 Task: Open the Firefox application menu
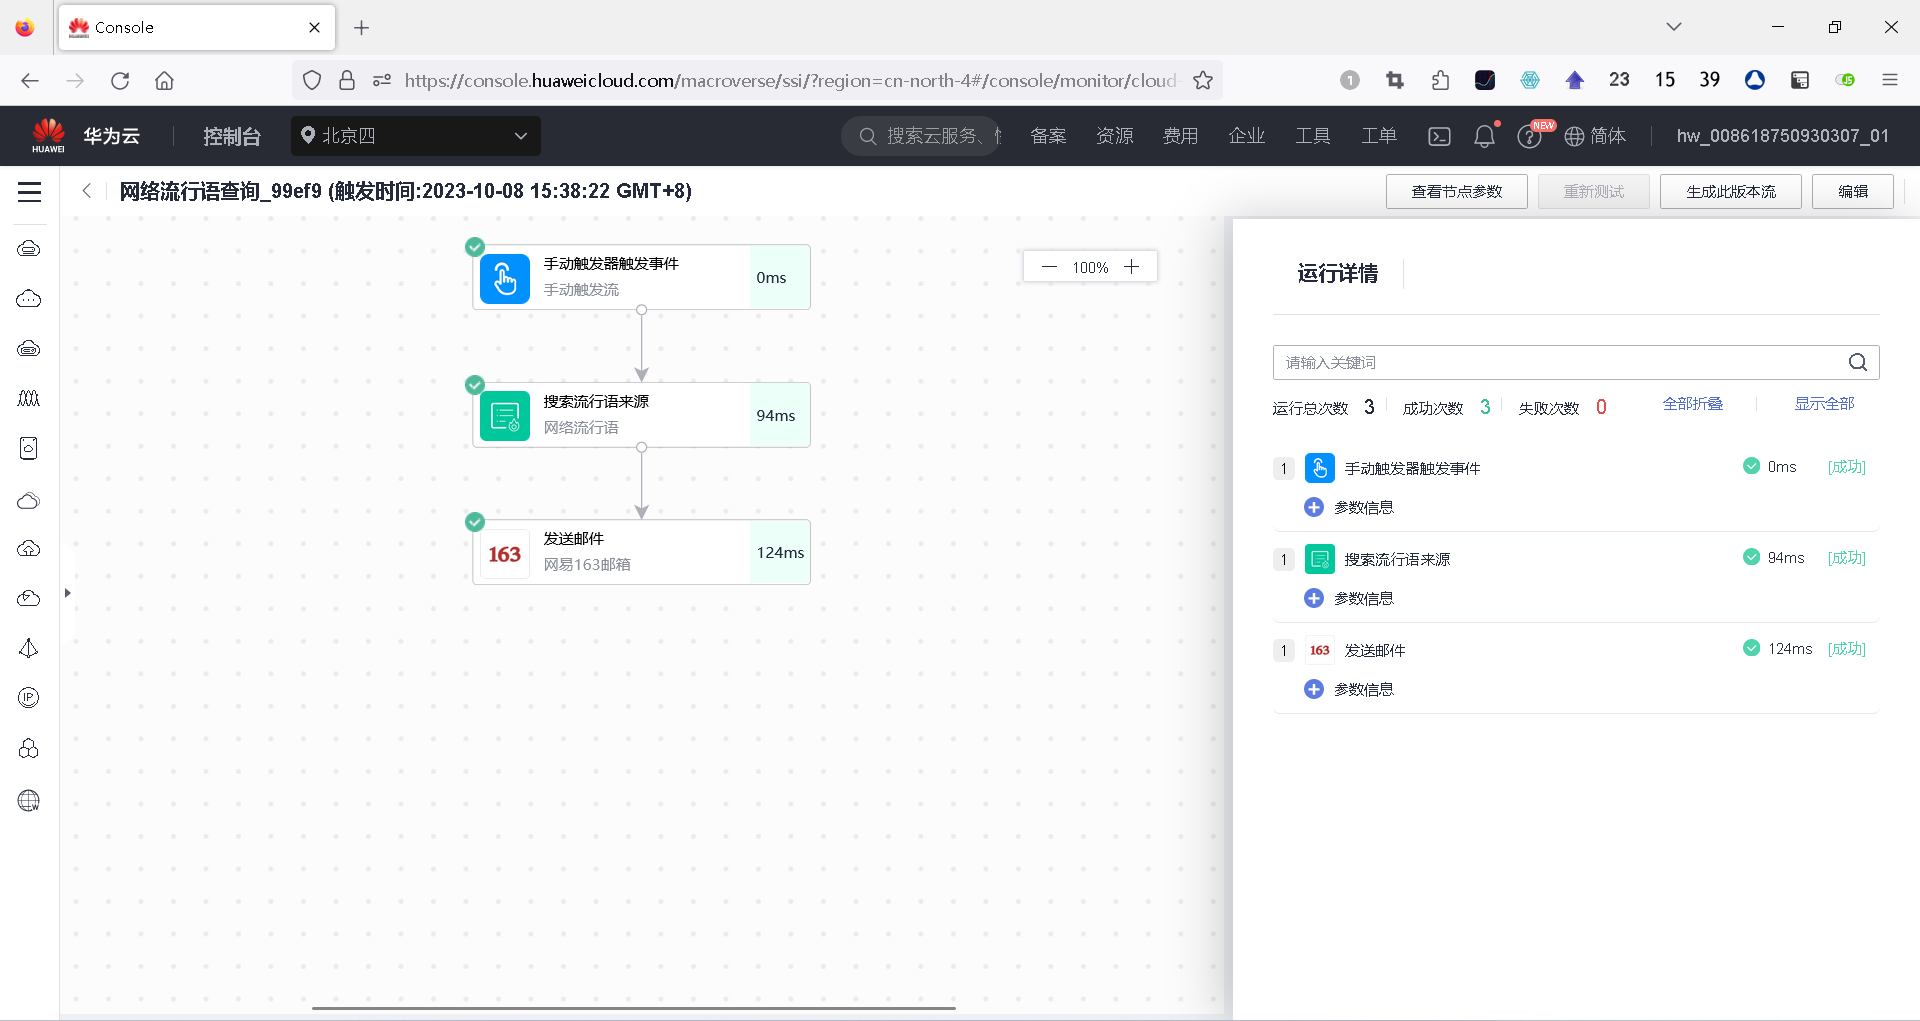coord(1889,80)
